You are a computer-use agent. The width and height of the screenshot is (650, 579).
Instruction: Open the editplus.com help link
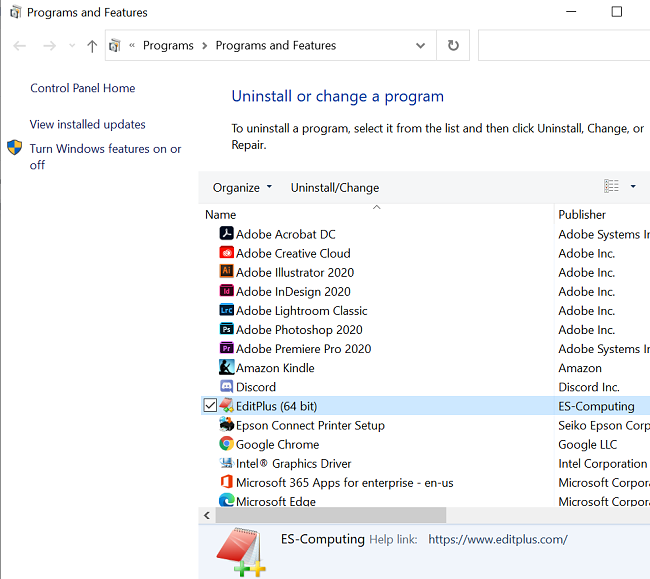click(x=498, y=539)
